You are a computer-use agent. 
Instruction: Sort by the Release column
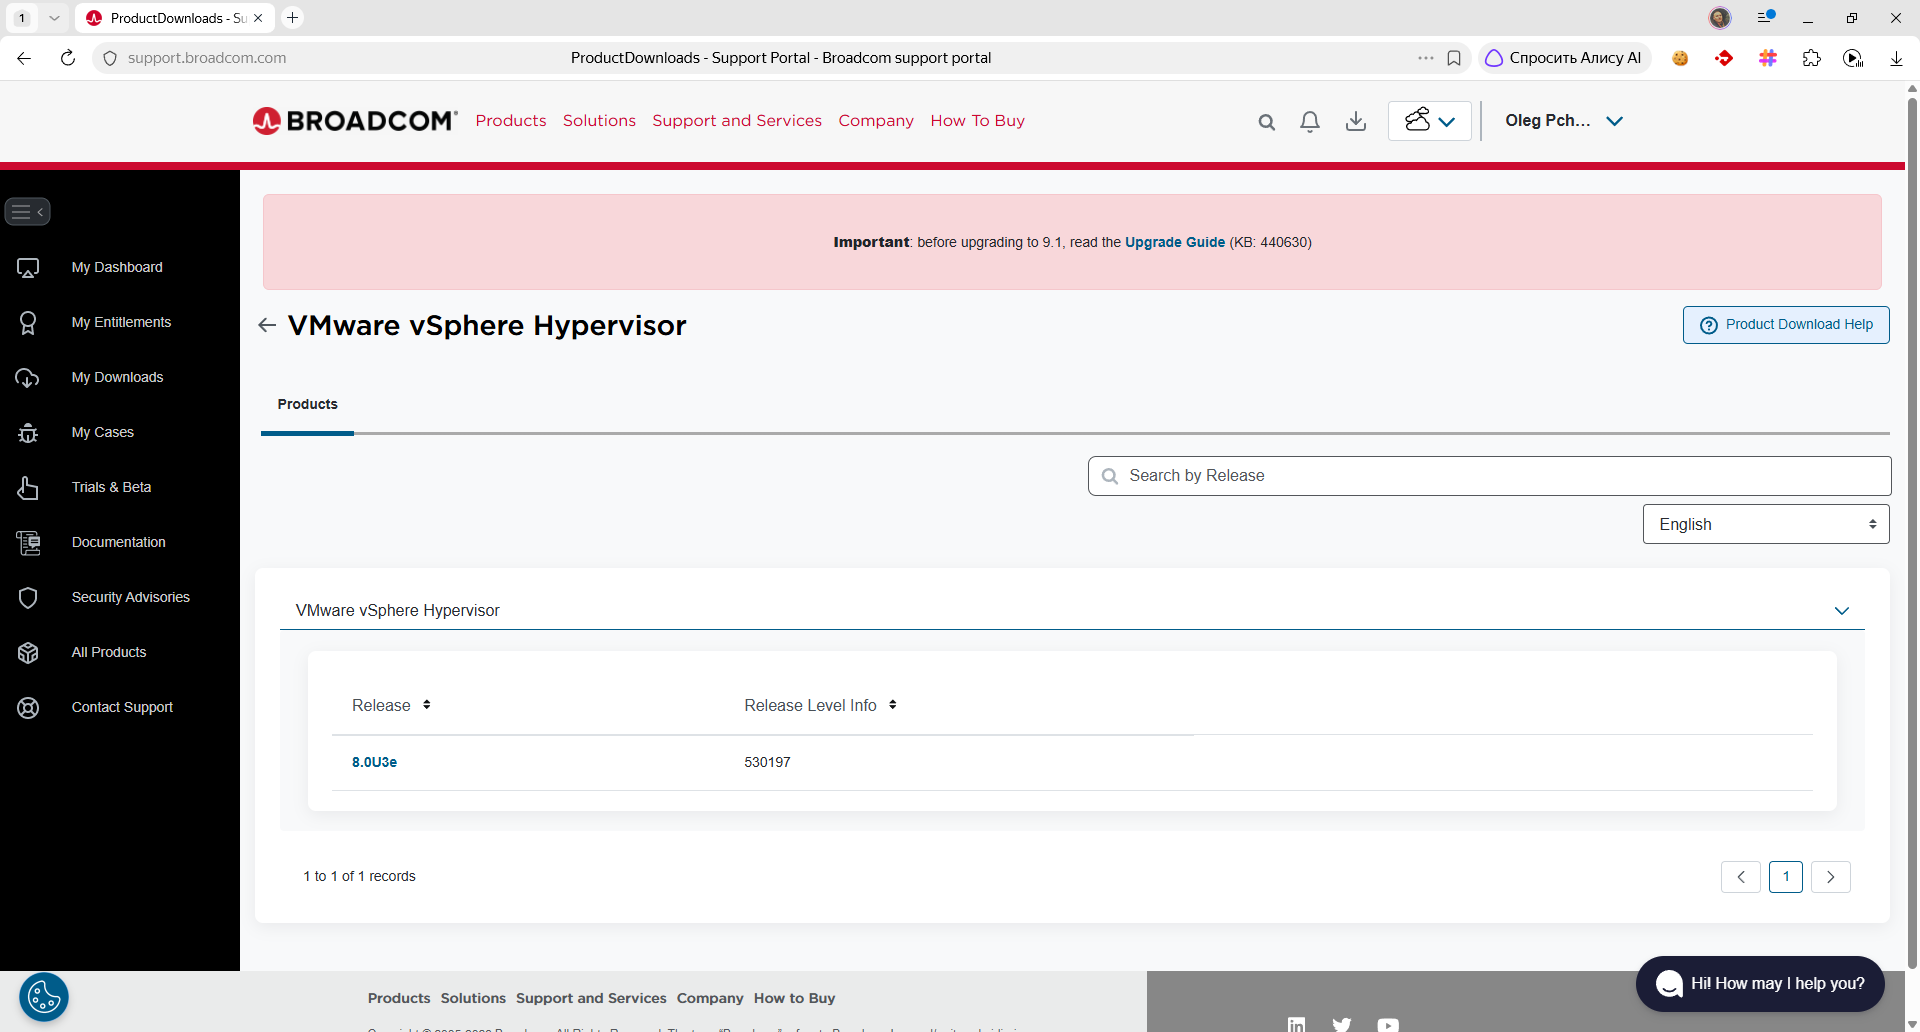(x=391, y=706)
